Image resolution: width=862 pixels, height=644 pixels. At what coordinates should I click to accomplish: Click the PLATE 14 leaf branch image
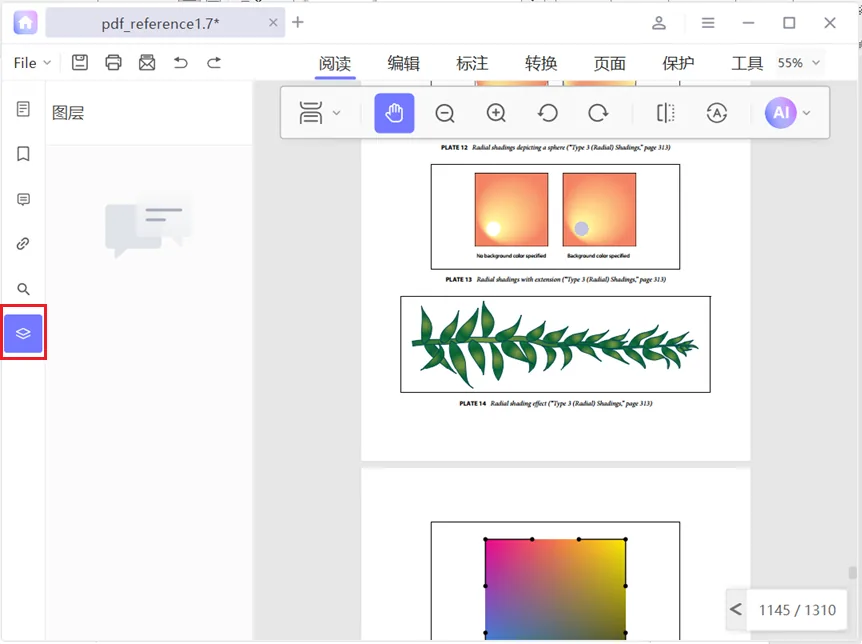point(555,344)
